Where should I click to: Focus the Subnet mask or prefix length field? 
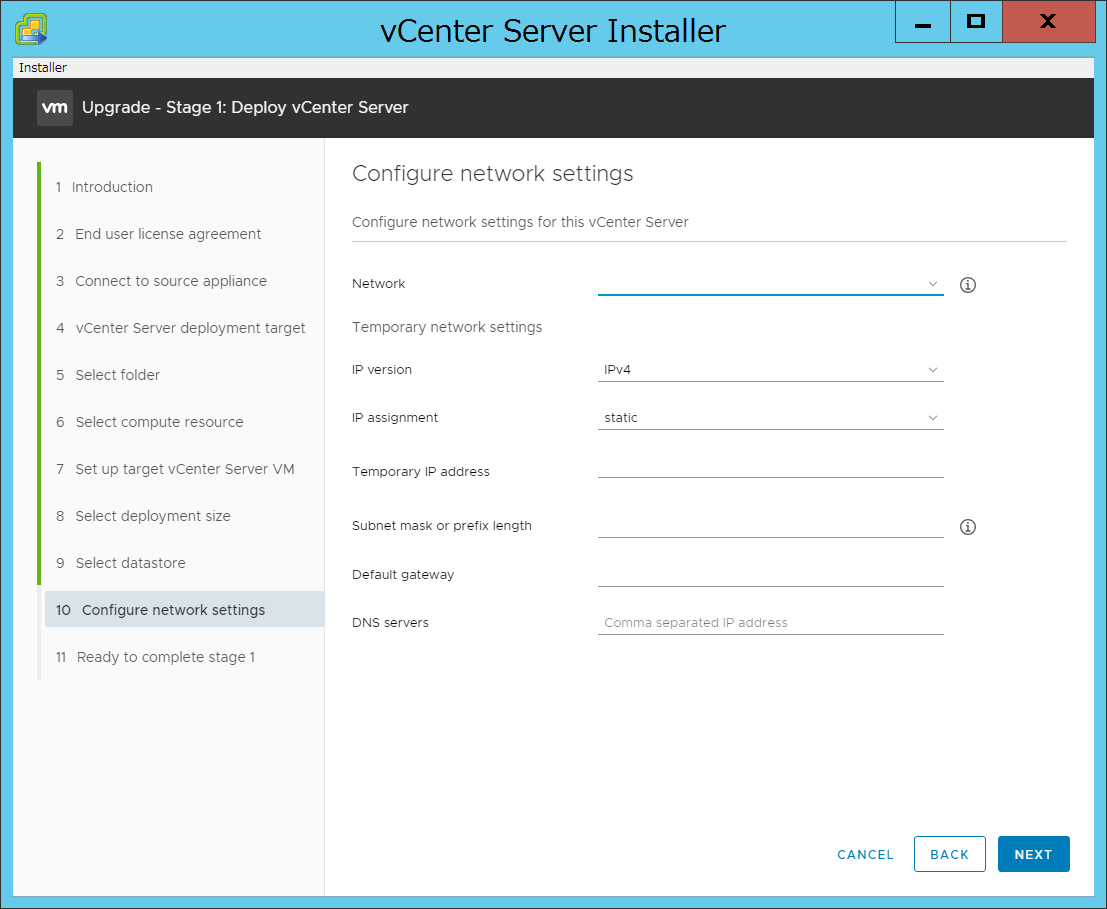click(x=770, y=526)
